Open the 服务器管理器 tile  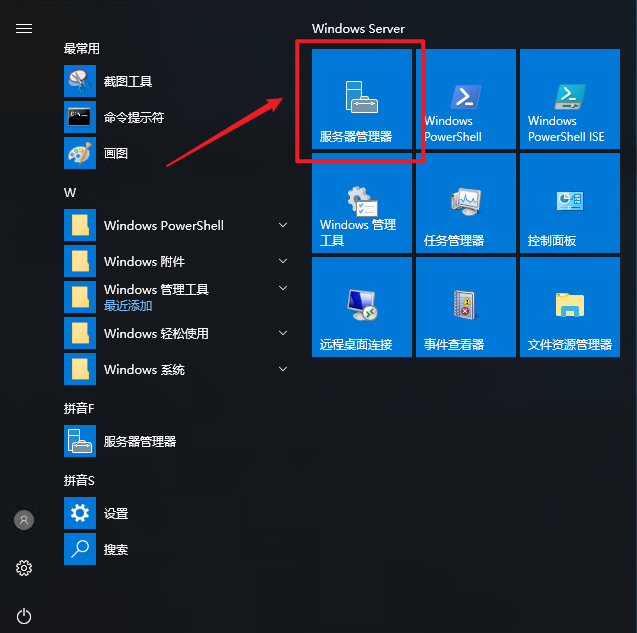[362, 99]
